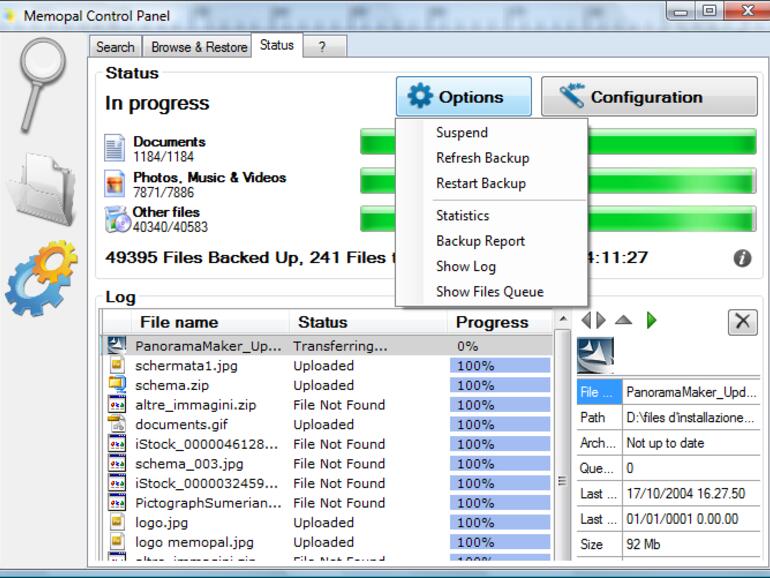
Task: Open Backup Report menu item
Action: pyautogui.click(x=480, y=241)
